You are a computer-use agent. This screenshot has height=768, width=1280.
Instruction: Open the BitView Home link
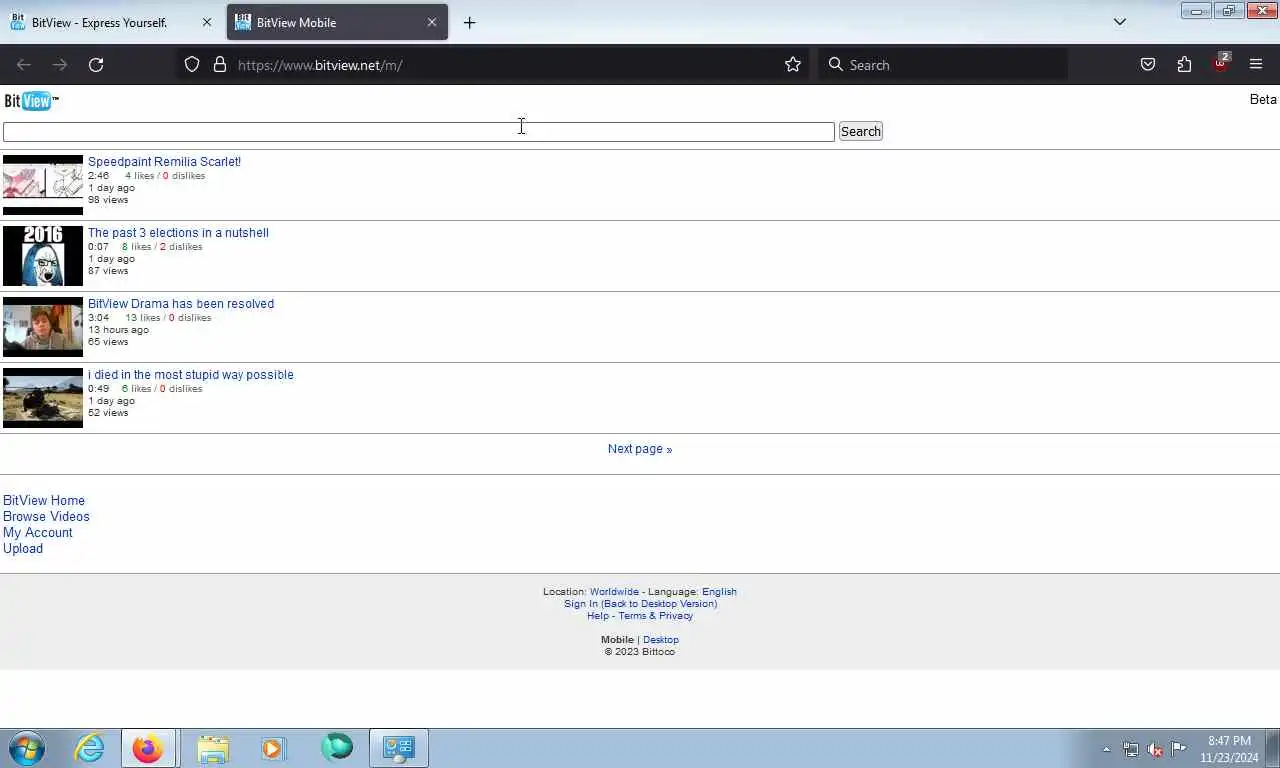pyautogui.click(x=44, y=501)
